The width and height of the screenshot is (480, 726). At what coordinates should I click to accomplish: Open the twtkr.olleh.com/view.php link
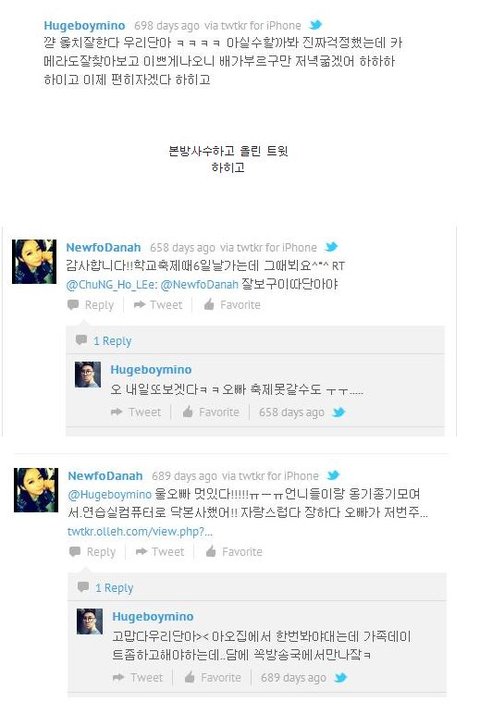tap(140, 531)
